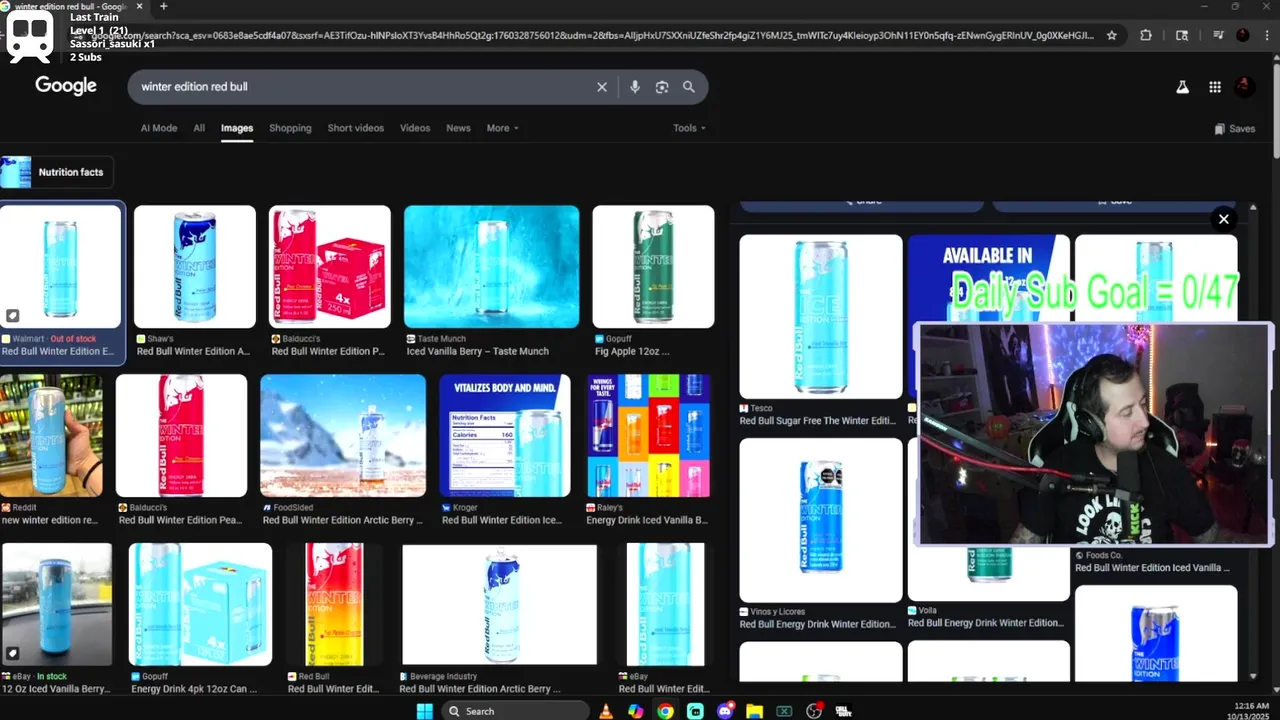Open Balducci's Winter Edition 4-pack thumbnail

point(330,267)
